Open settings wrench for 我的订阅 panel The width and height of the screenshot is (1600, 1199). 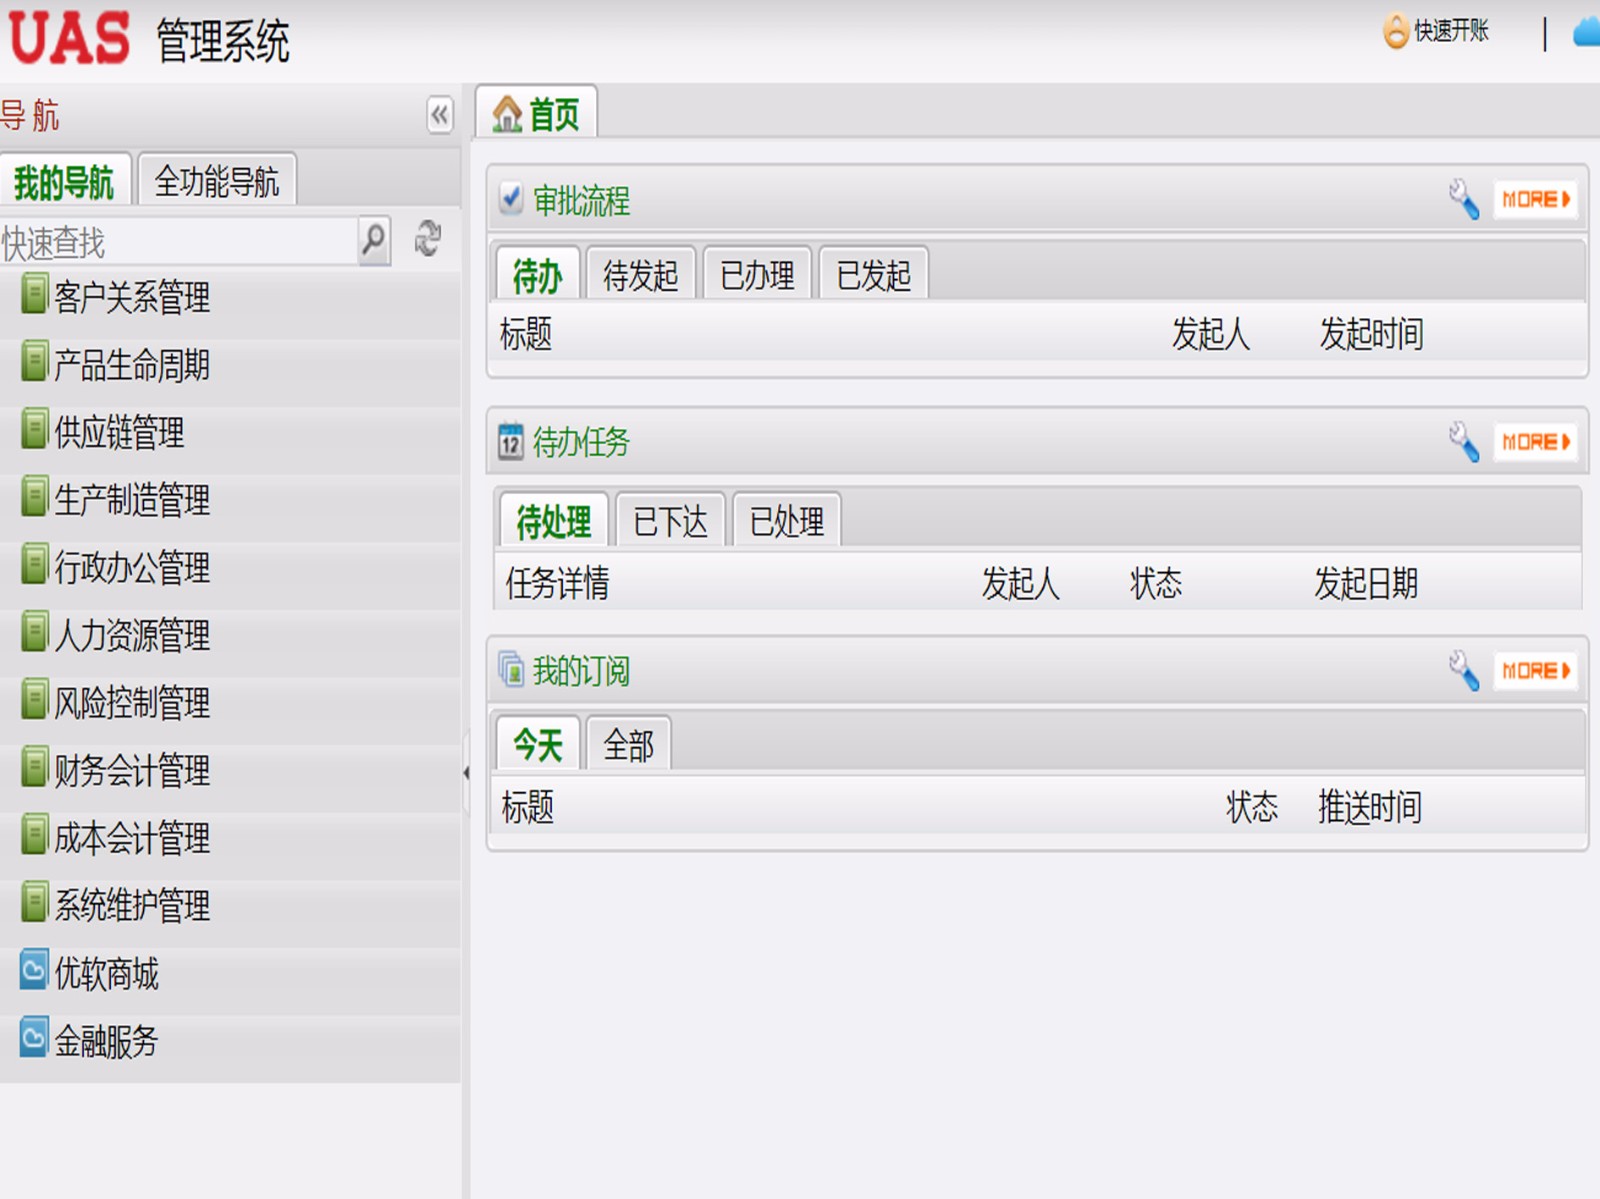(1464, 670)
